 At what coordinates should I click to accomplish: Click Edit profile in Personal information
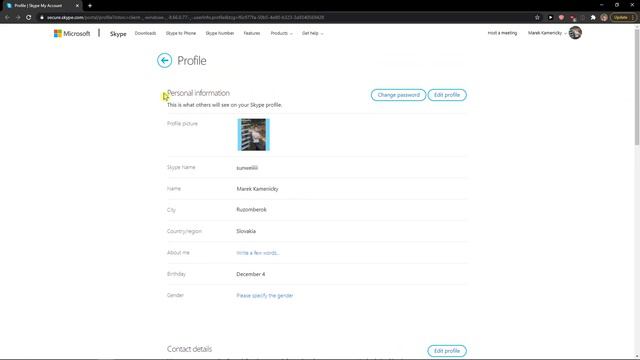point(447,95)
